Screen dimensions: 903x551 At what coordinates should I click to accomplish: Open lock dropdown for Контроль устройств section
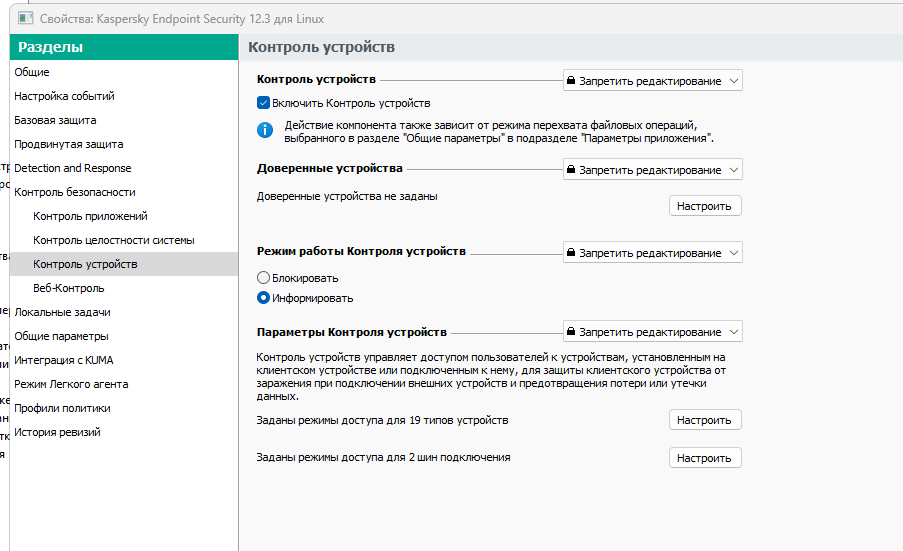tap(652, 81)
